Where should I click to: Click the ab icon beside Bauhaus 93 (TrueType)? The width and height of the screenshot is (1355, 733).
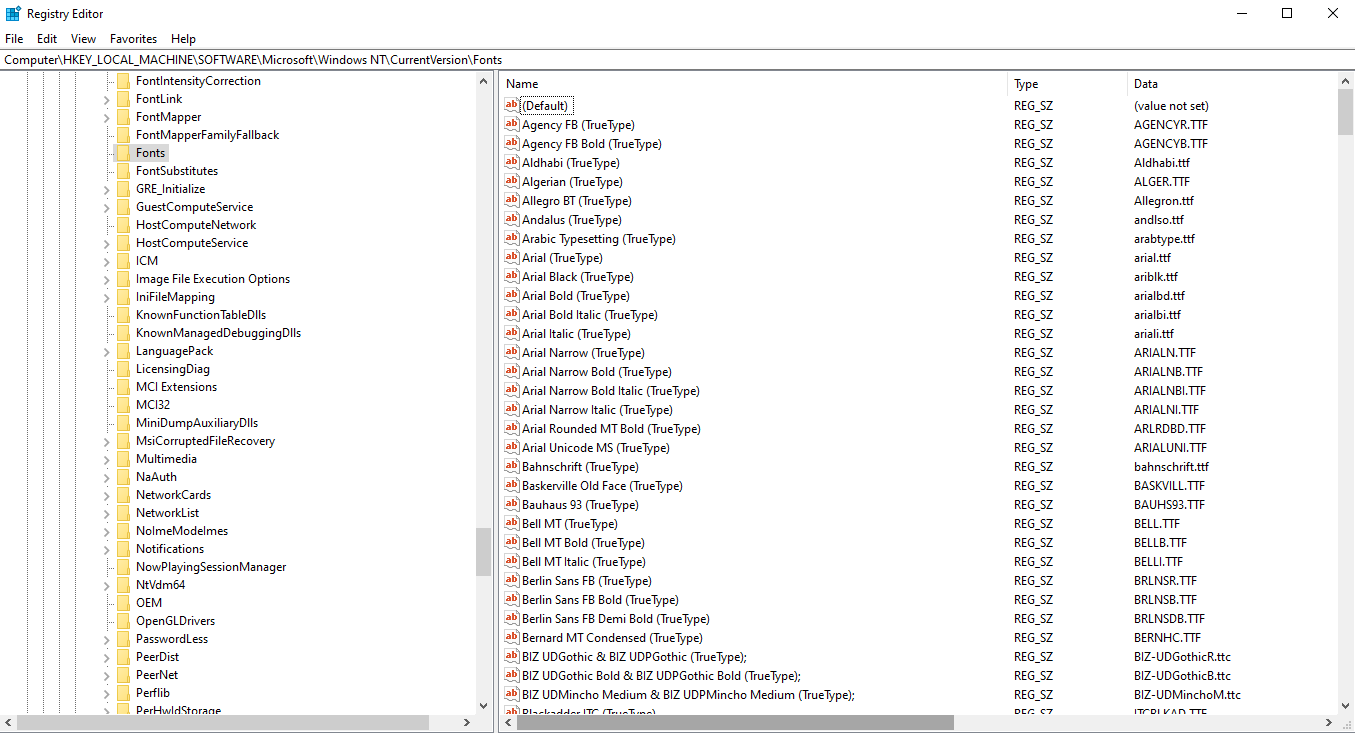pos(512,504)
